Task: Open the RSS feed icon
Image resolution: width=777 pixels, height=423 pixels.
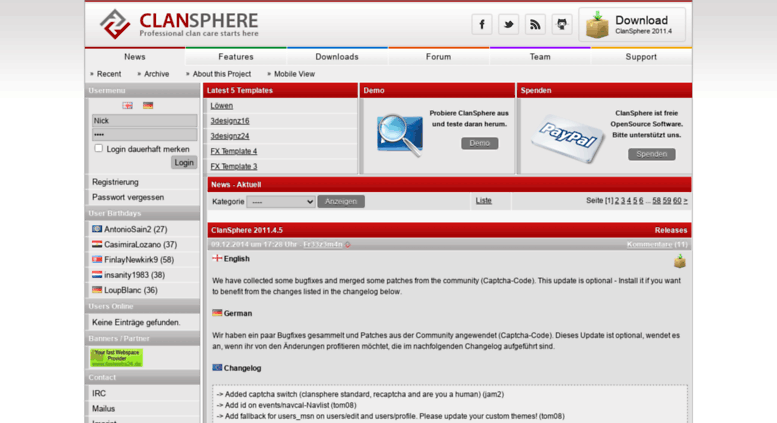Action: pos(535,24)
